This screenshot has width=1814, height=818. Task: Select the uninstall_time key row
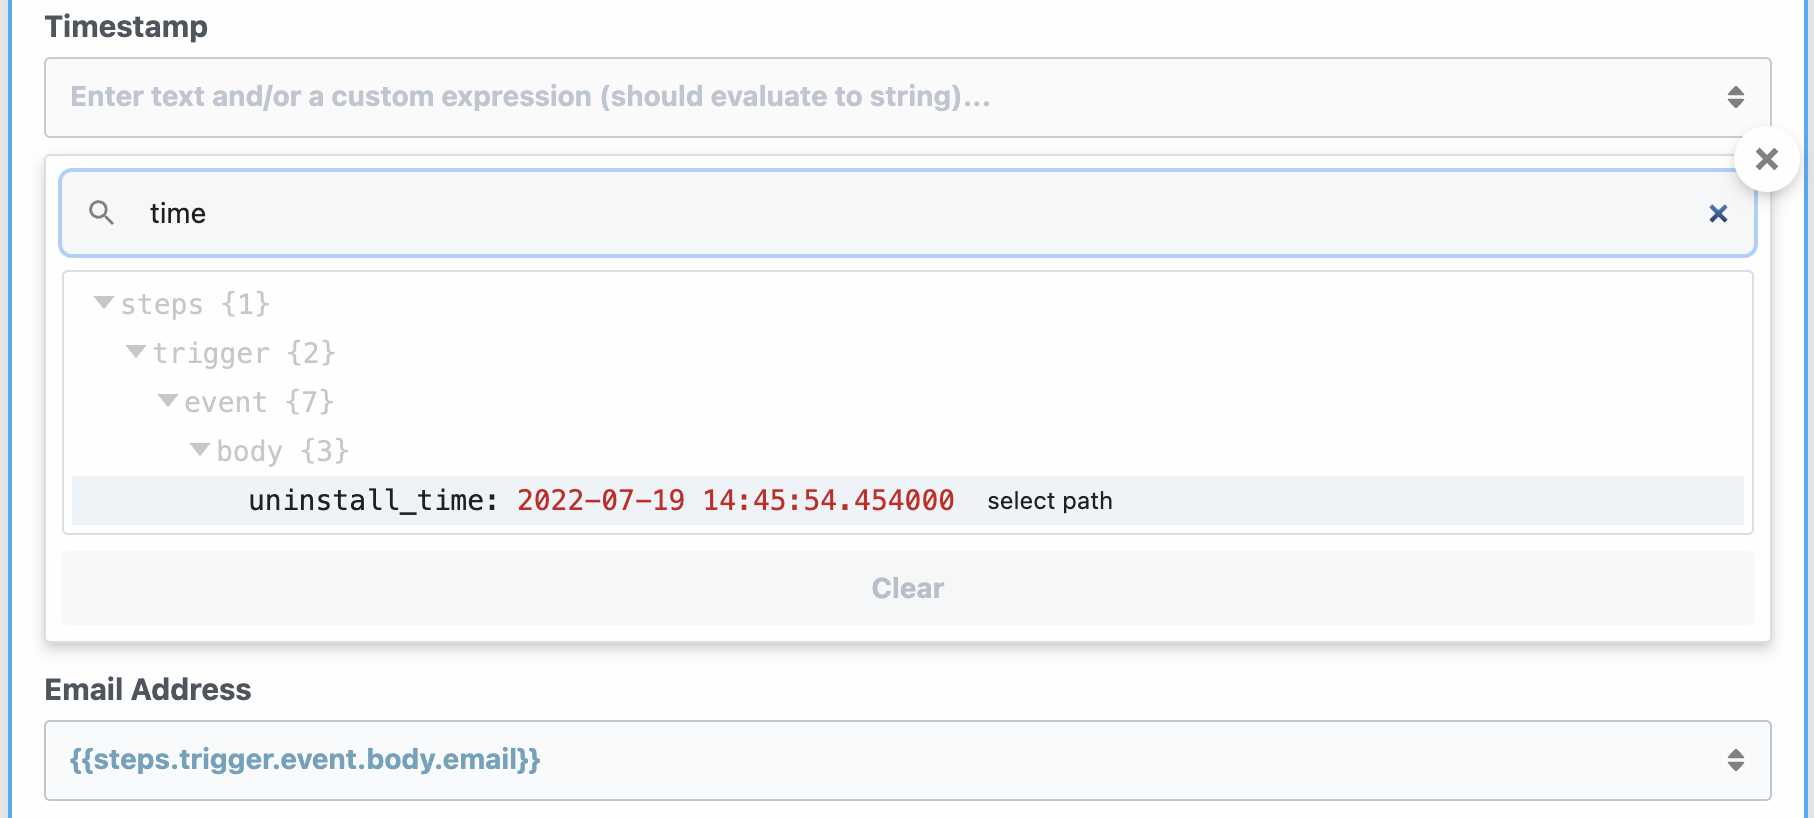pyautogui.click(x=908, y=500)
